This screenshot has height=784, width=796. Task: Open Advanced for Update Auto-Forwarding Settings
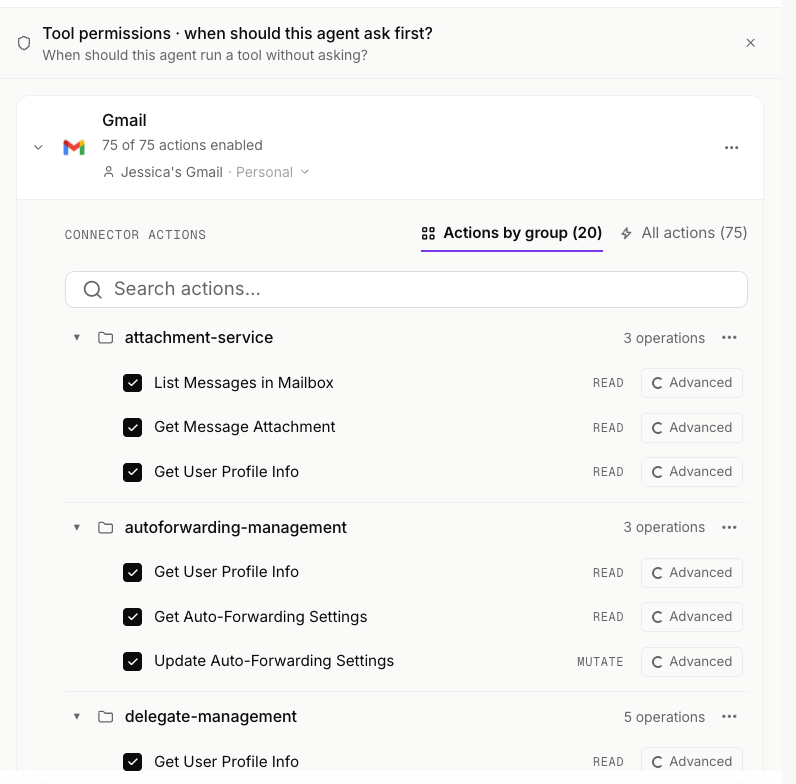click(691, 662)
